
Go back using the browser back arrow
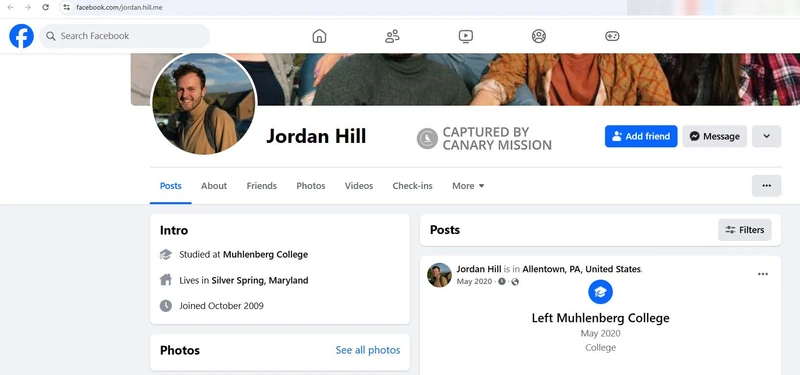[x=10, y=7]
